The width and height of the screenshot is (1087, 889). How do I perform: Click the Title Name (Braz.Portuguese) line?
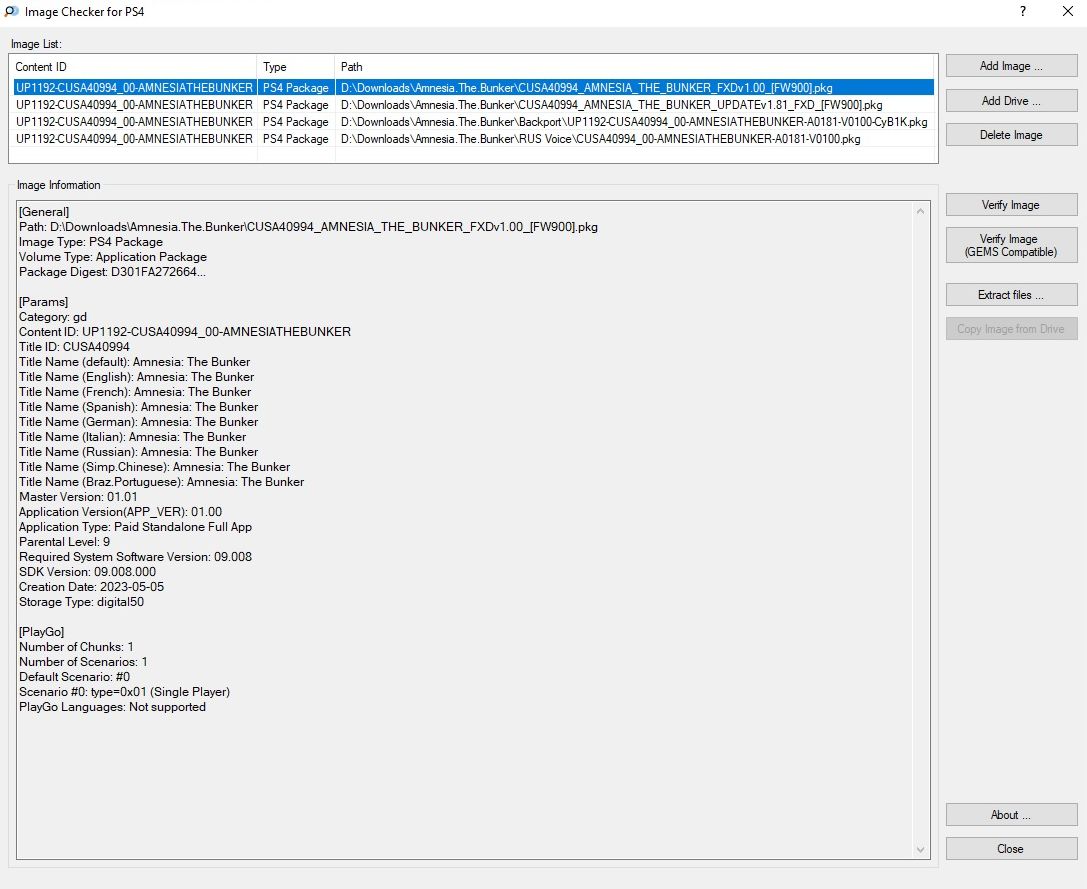[x=162, y=482]
